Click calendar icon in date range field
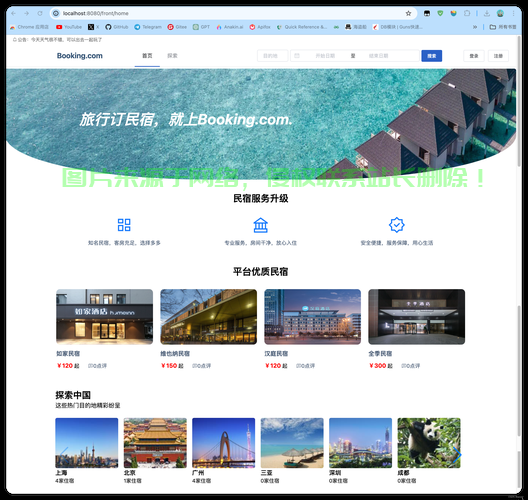The width and height of the screenshot is (528, 500). pyautogui.click(x=297, y=56)
